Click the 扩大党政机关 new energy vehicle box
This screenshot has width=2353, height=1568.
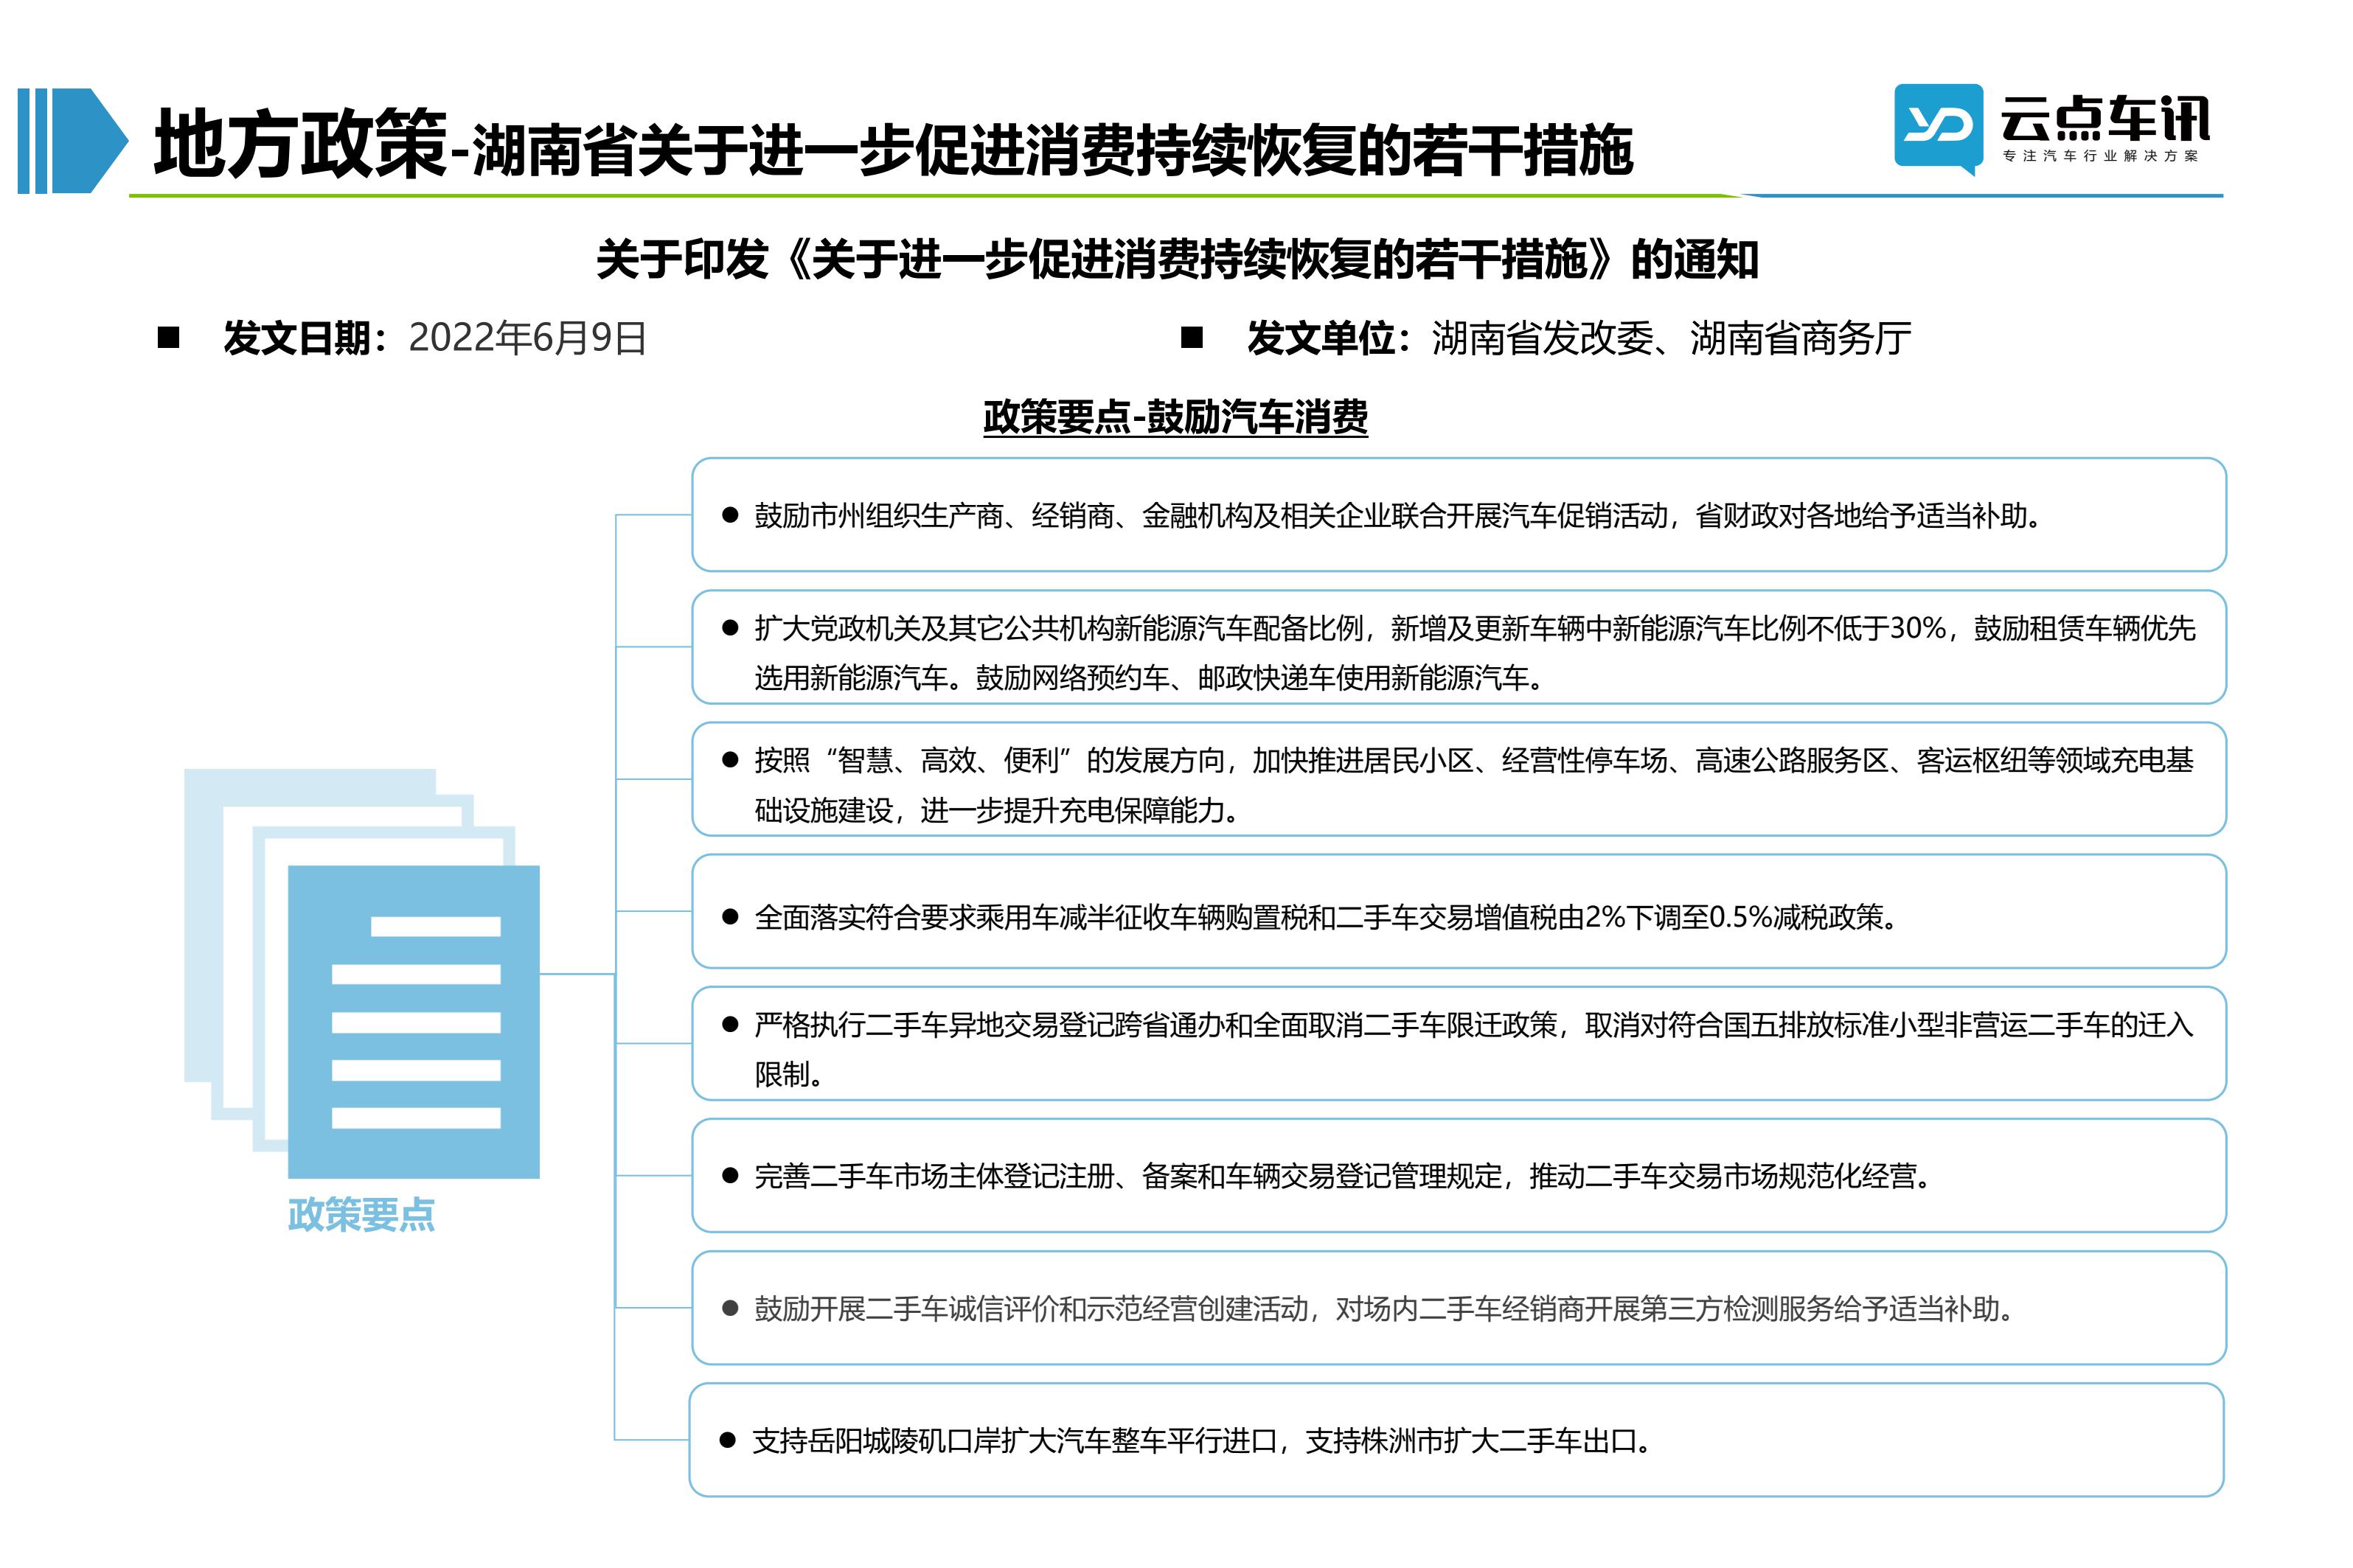[x=1459, y=647]
